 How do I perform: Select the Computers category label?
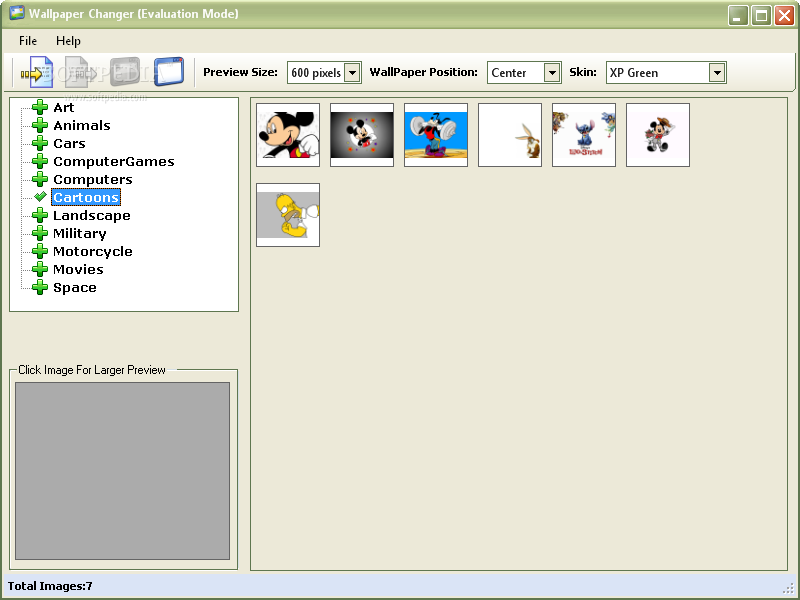93,180
